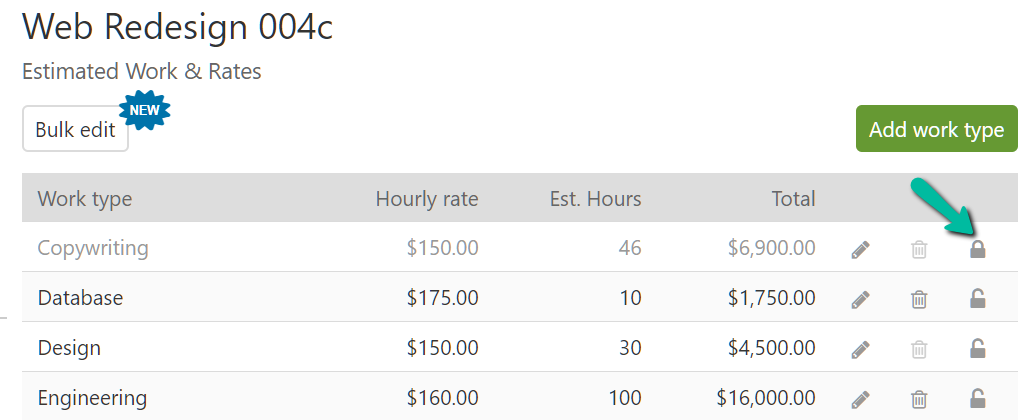Viewport: 1025px width, 420px height.
Task: Lock the Database work type
Action: [x=978, y=298]
